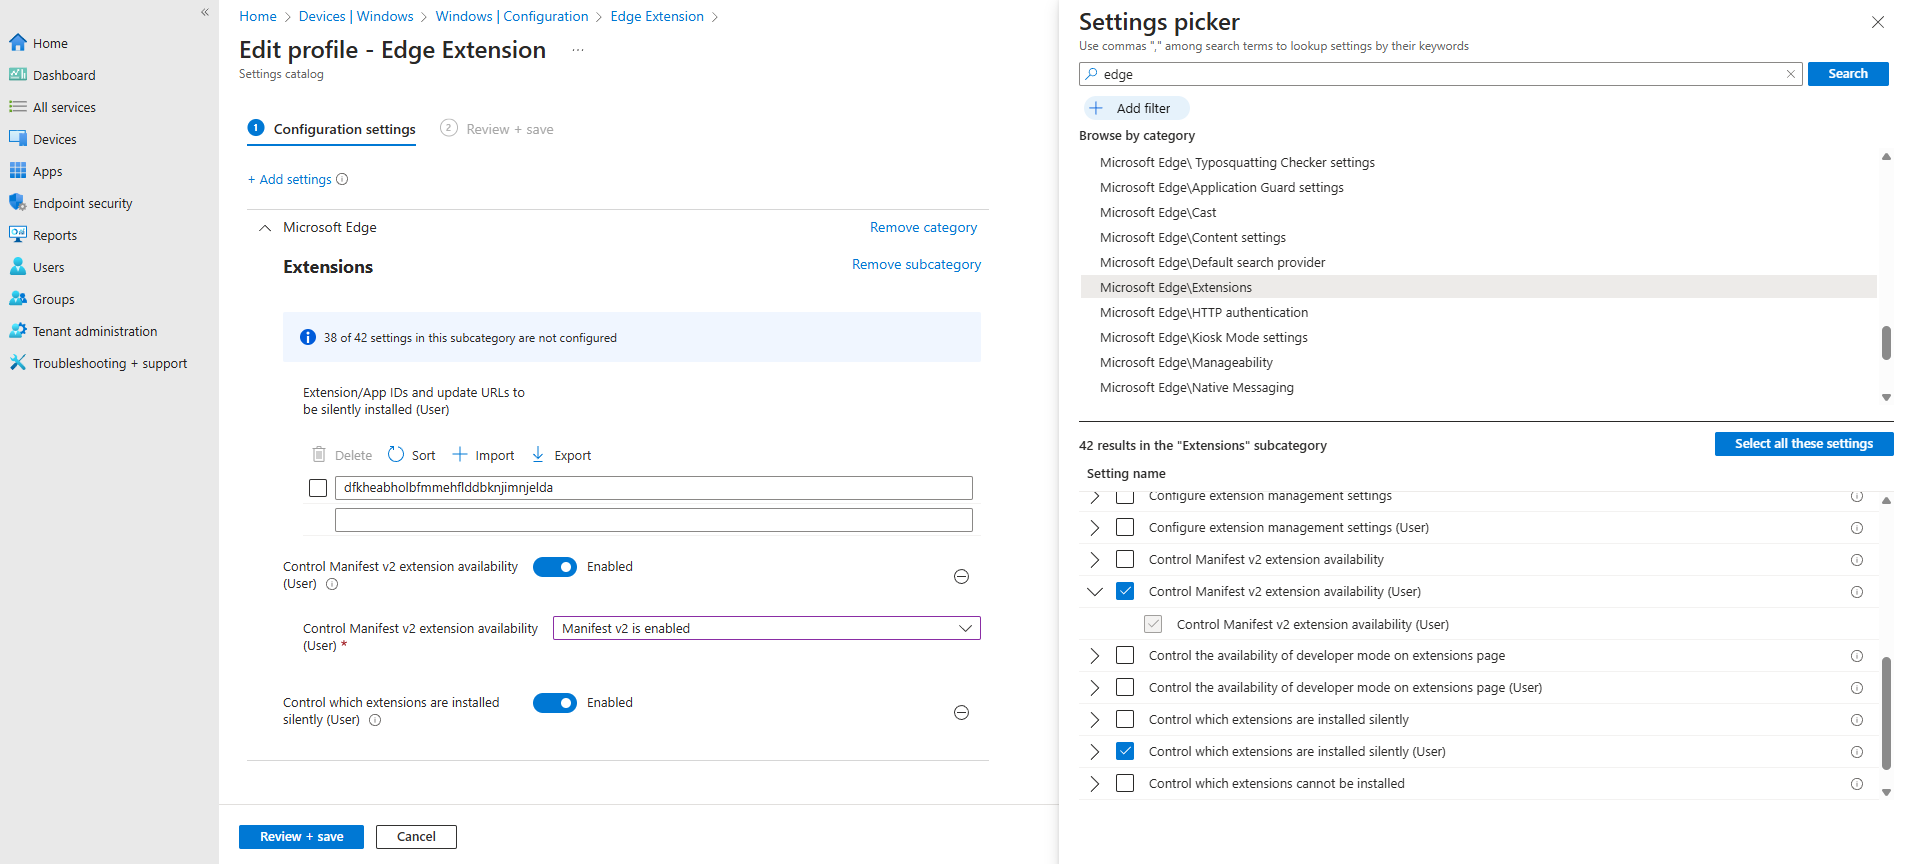
Task: Navigate to Devices | Windows breadcrumb
Action: tap(356, 16)
